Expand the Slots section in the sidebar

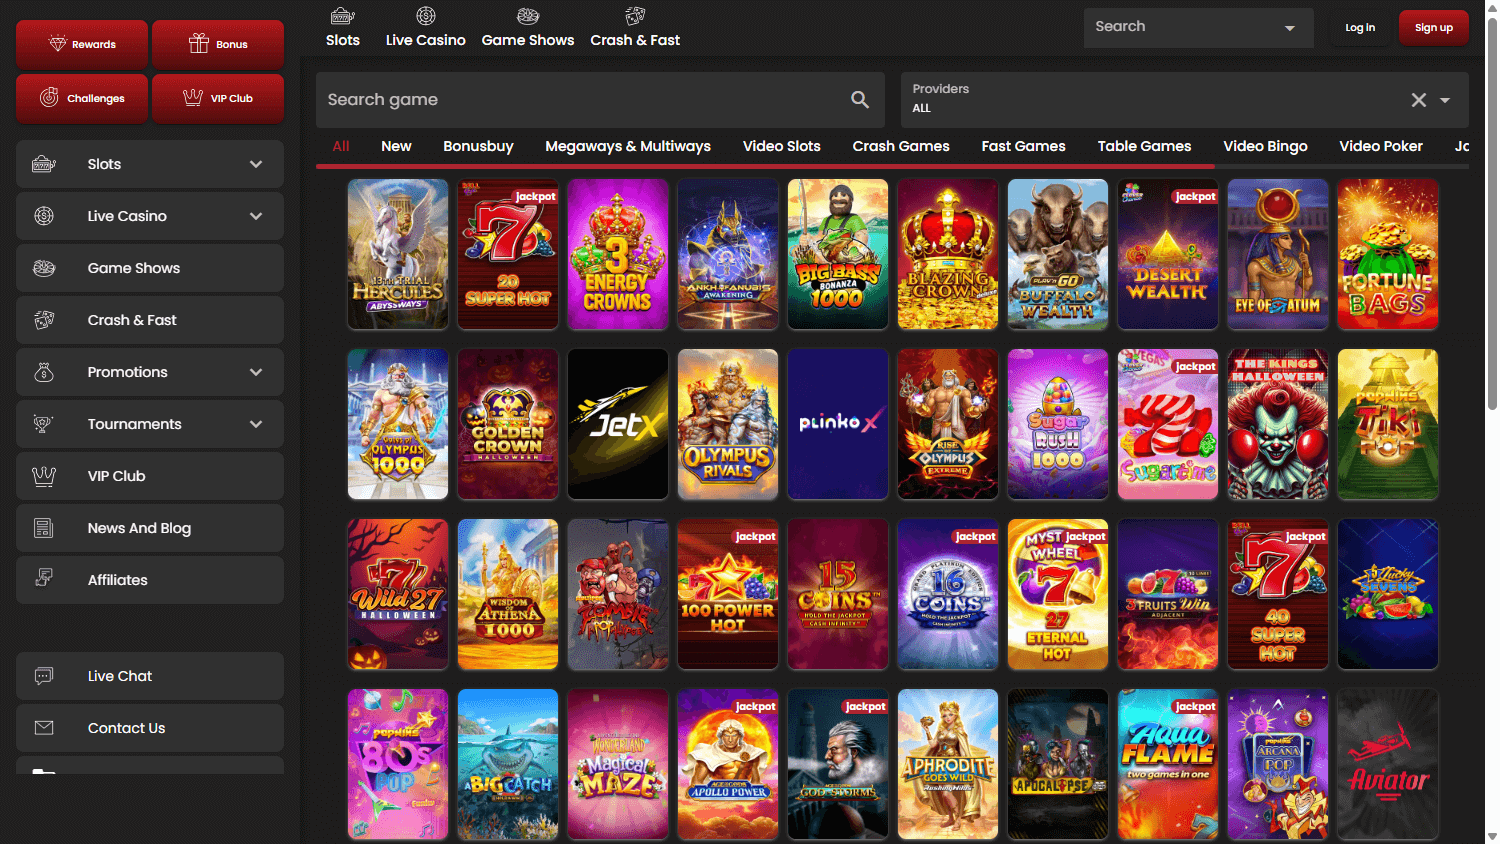(257, 164)
